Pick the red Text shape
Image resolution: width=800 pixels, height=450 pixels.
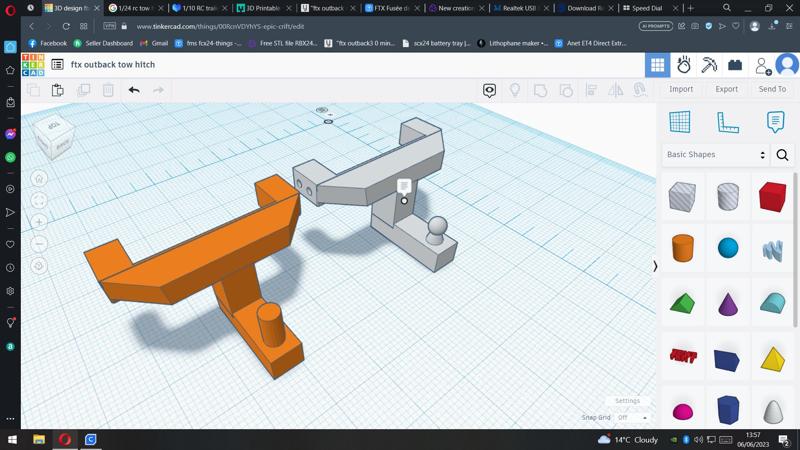pyautogui.click(x=683, y=356)
